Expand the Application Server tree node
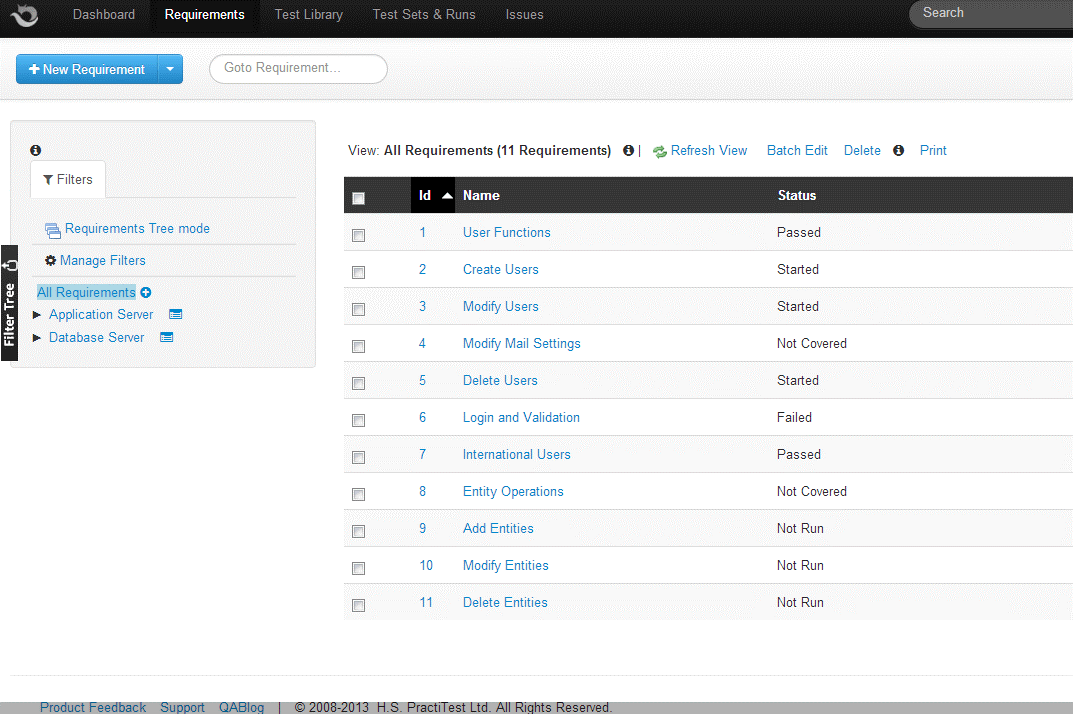Image resolution: width=1073 pixels, height=714 pixels. click(38, 315)
